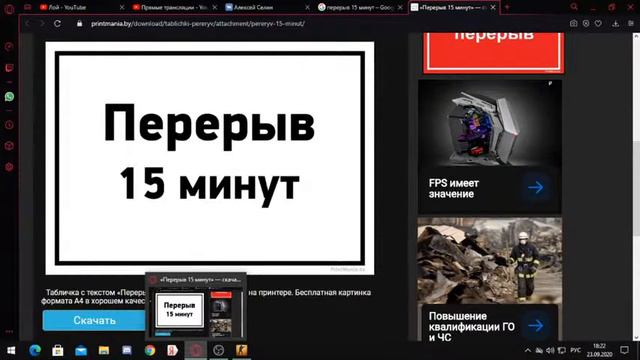Show hidden system tray icons
This screenshot has height=360, width=640.
[528, 350]
